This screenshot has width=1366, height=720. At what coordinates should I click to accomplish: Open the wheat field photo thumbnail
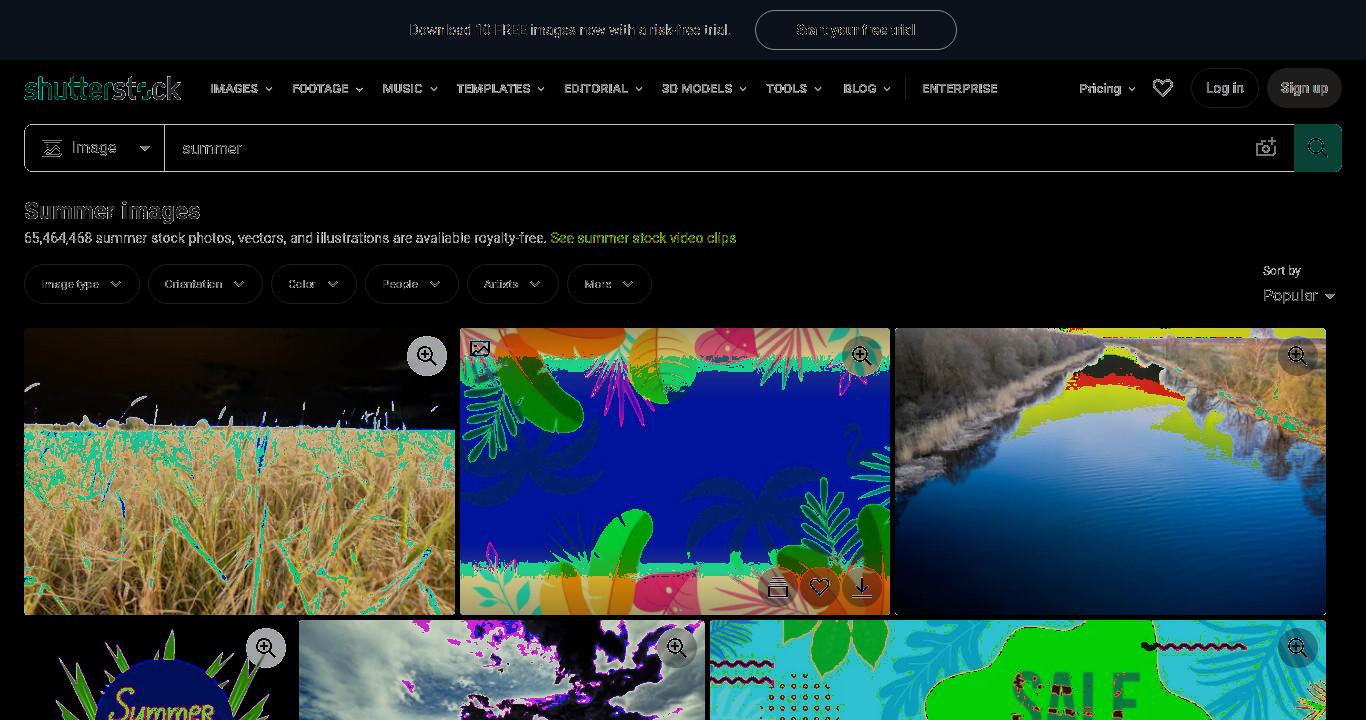click(239, 471)
